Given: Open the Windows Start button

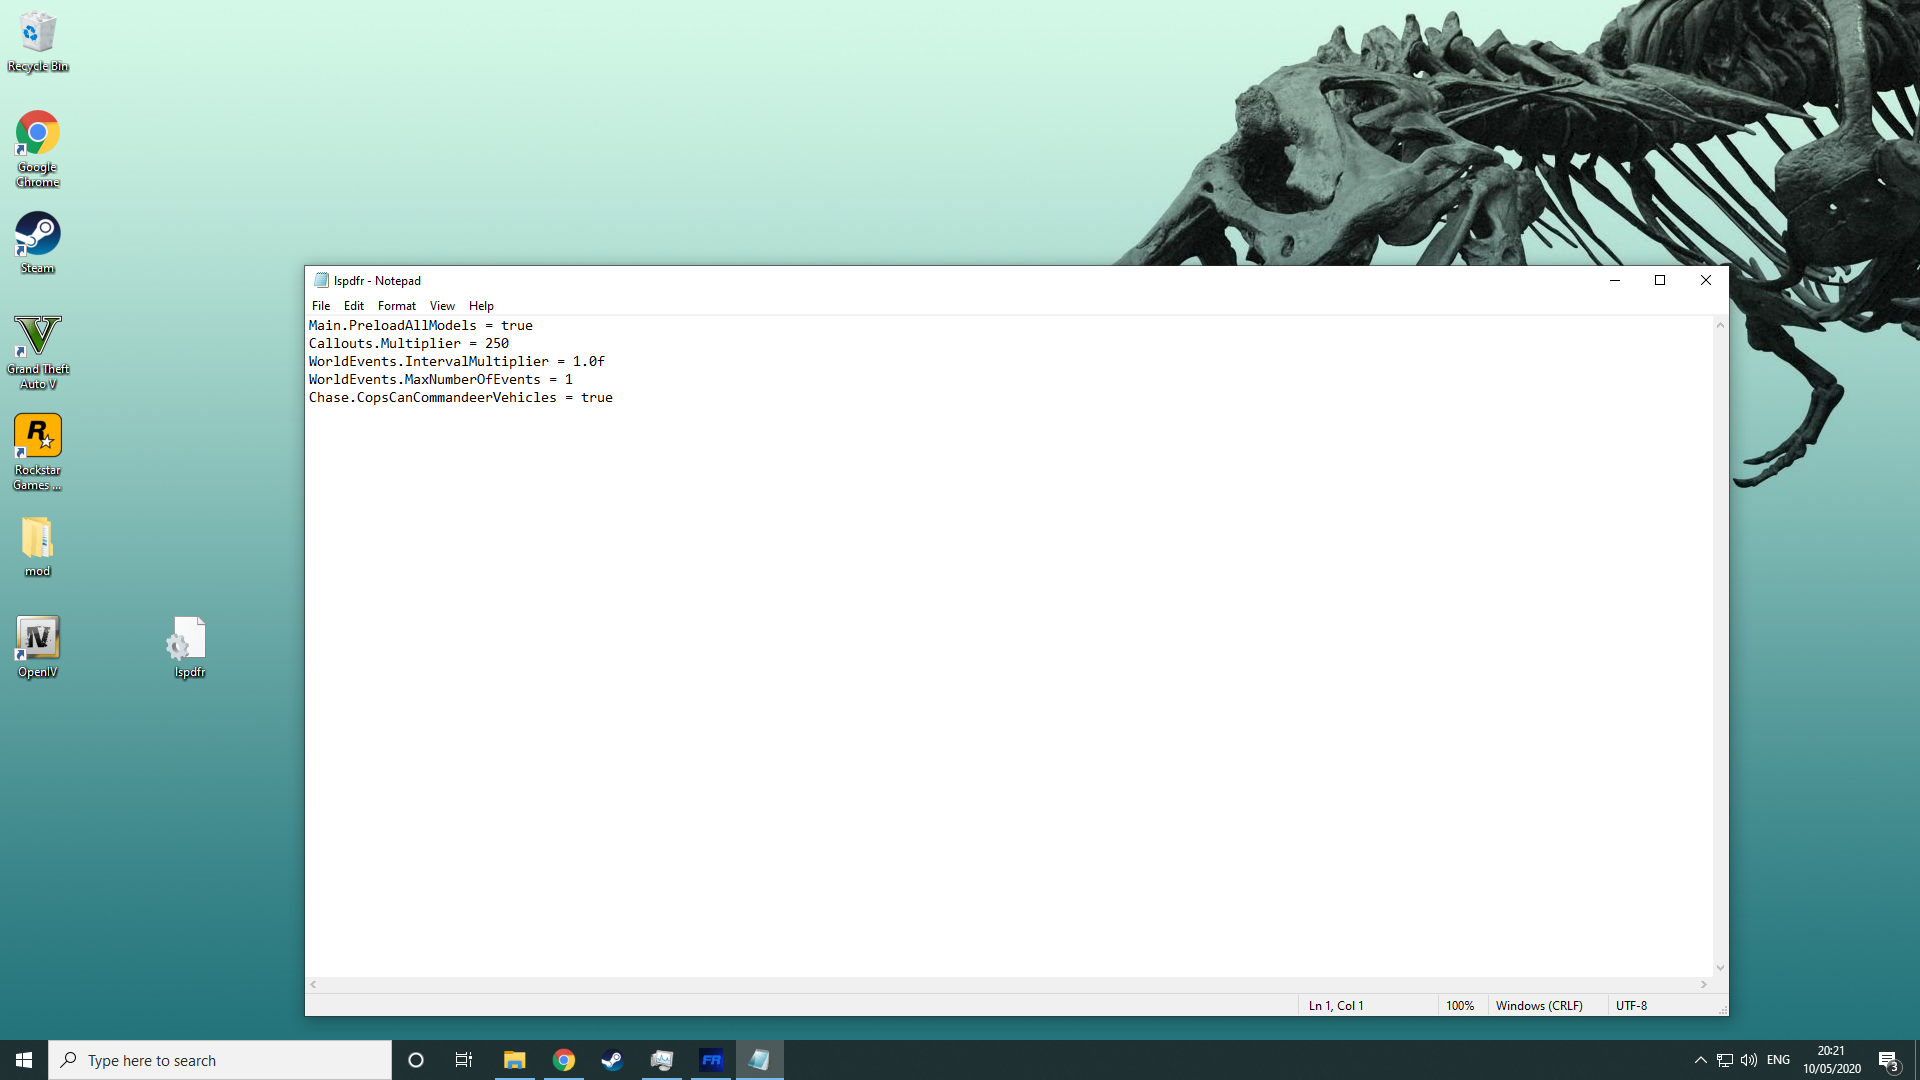Looking at the screenshot, I should tap(24, 1060).
